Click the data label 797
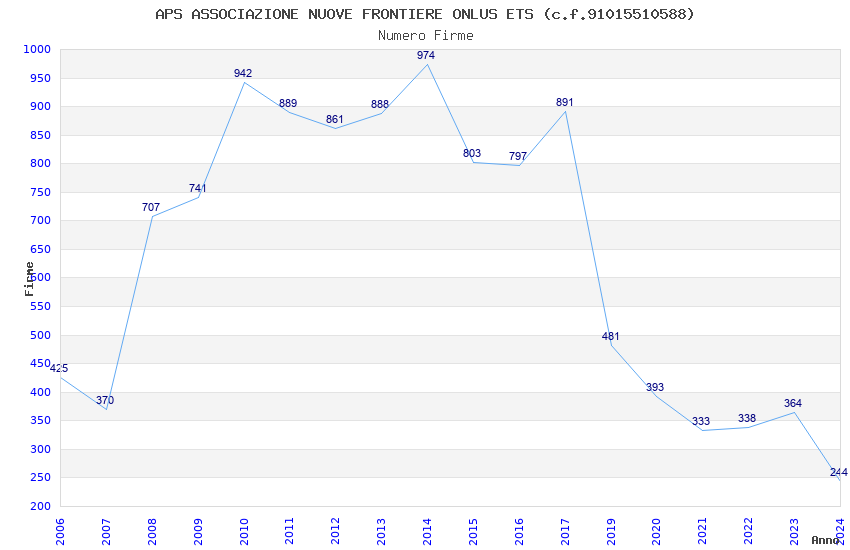Screen dimensions: 850x550 point(518,157)
